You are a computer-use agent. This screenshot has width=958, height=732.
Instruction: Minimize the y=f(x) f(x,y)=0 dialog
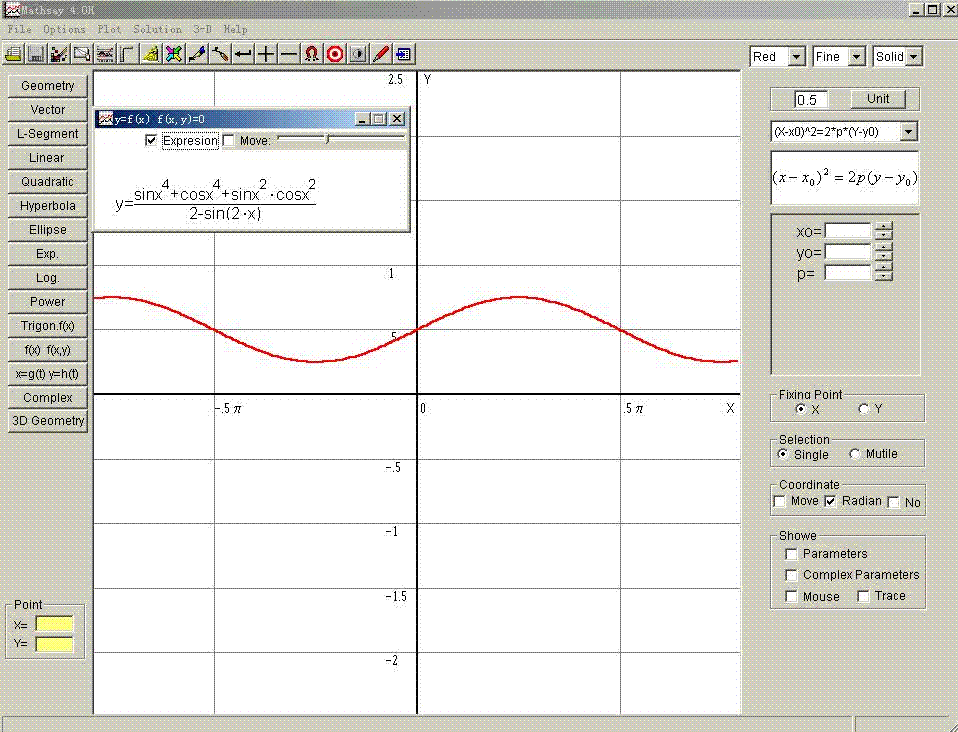coord(363,119)
